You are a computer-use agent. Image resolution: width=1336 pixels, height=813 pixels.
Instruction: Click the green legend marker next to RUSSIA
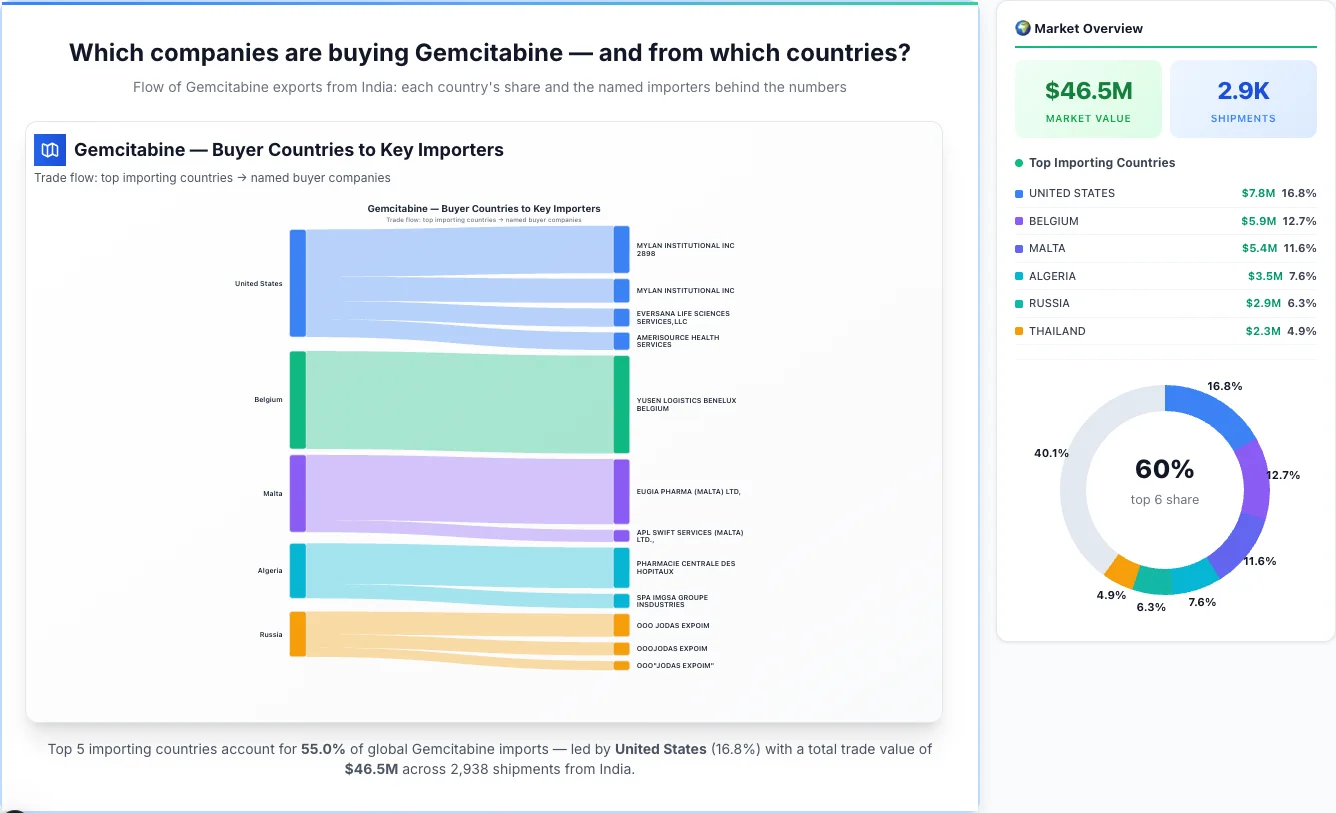[x=1019, y=303]
